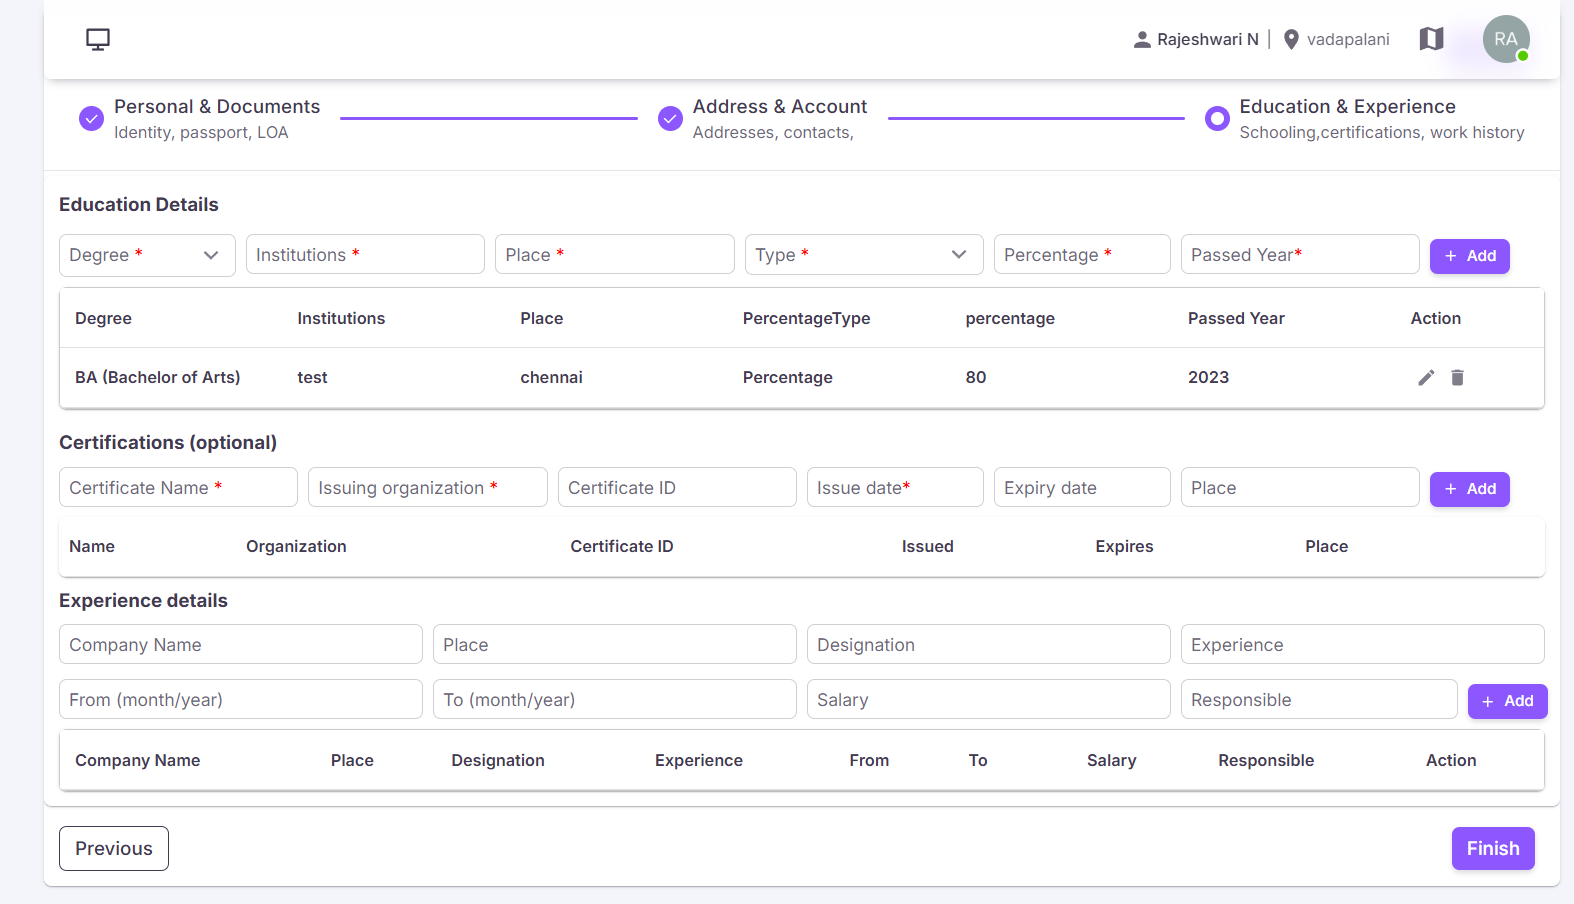
Task: Click the Issued column header
Action: pos(927,546)
